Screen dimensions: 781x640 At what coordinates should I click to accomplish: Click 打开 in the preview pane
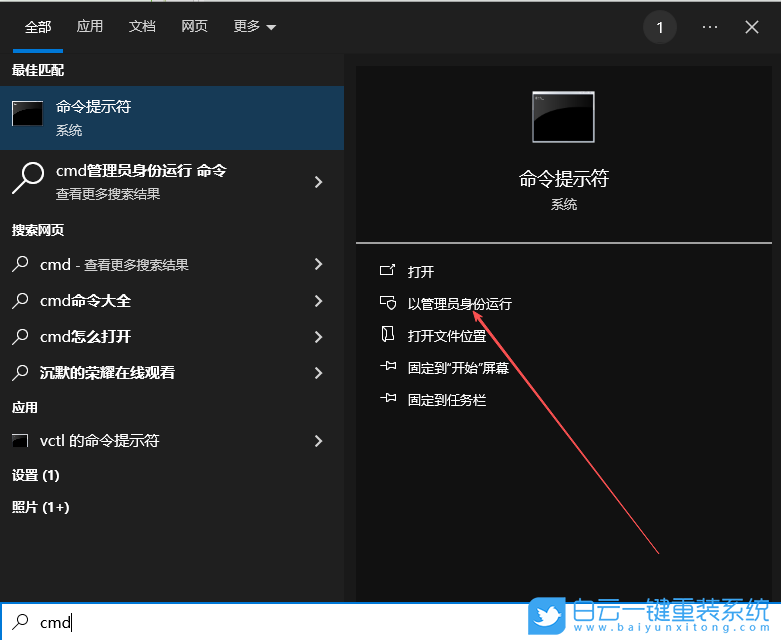tap(421, 272)
